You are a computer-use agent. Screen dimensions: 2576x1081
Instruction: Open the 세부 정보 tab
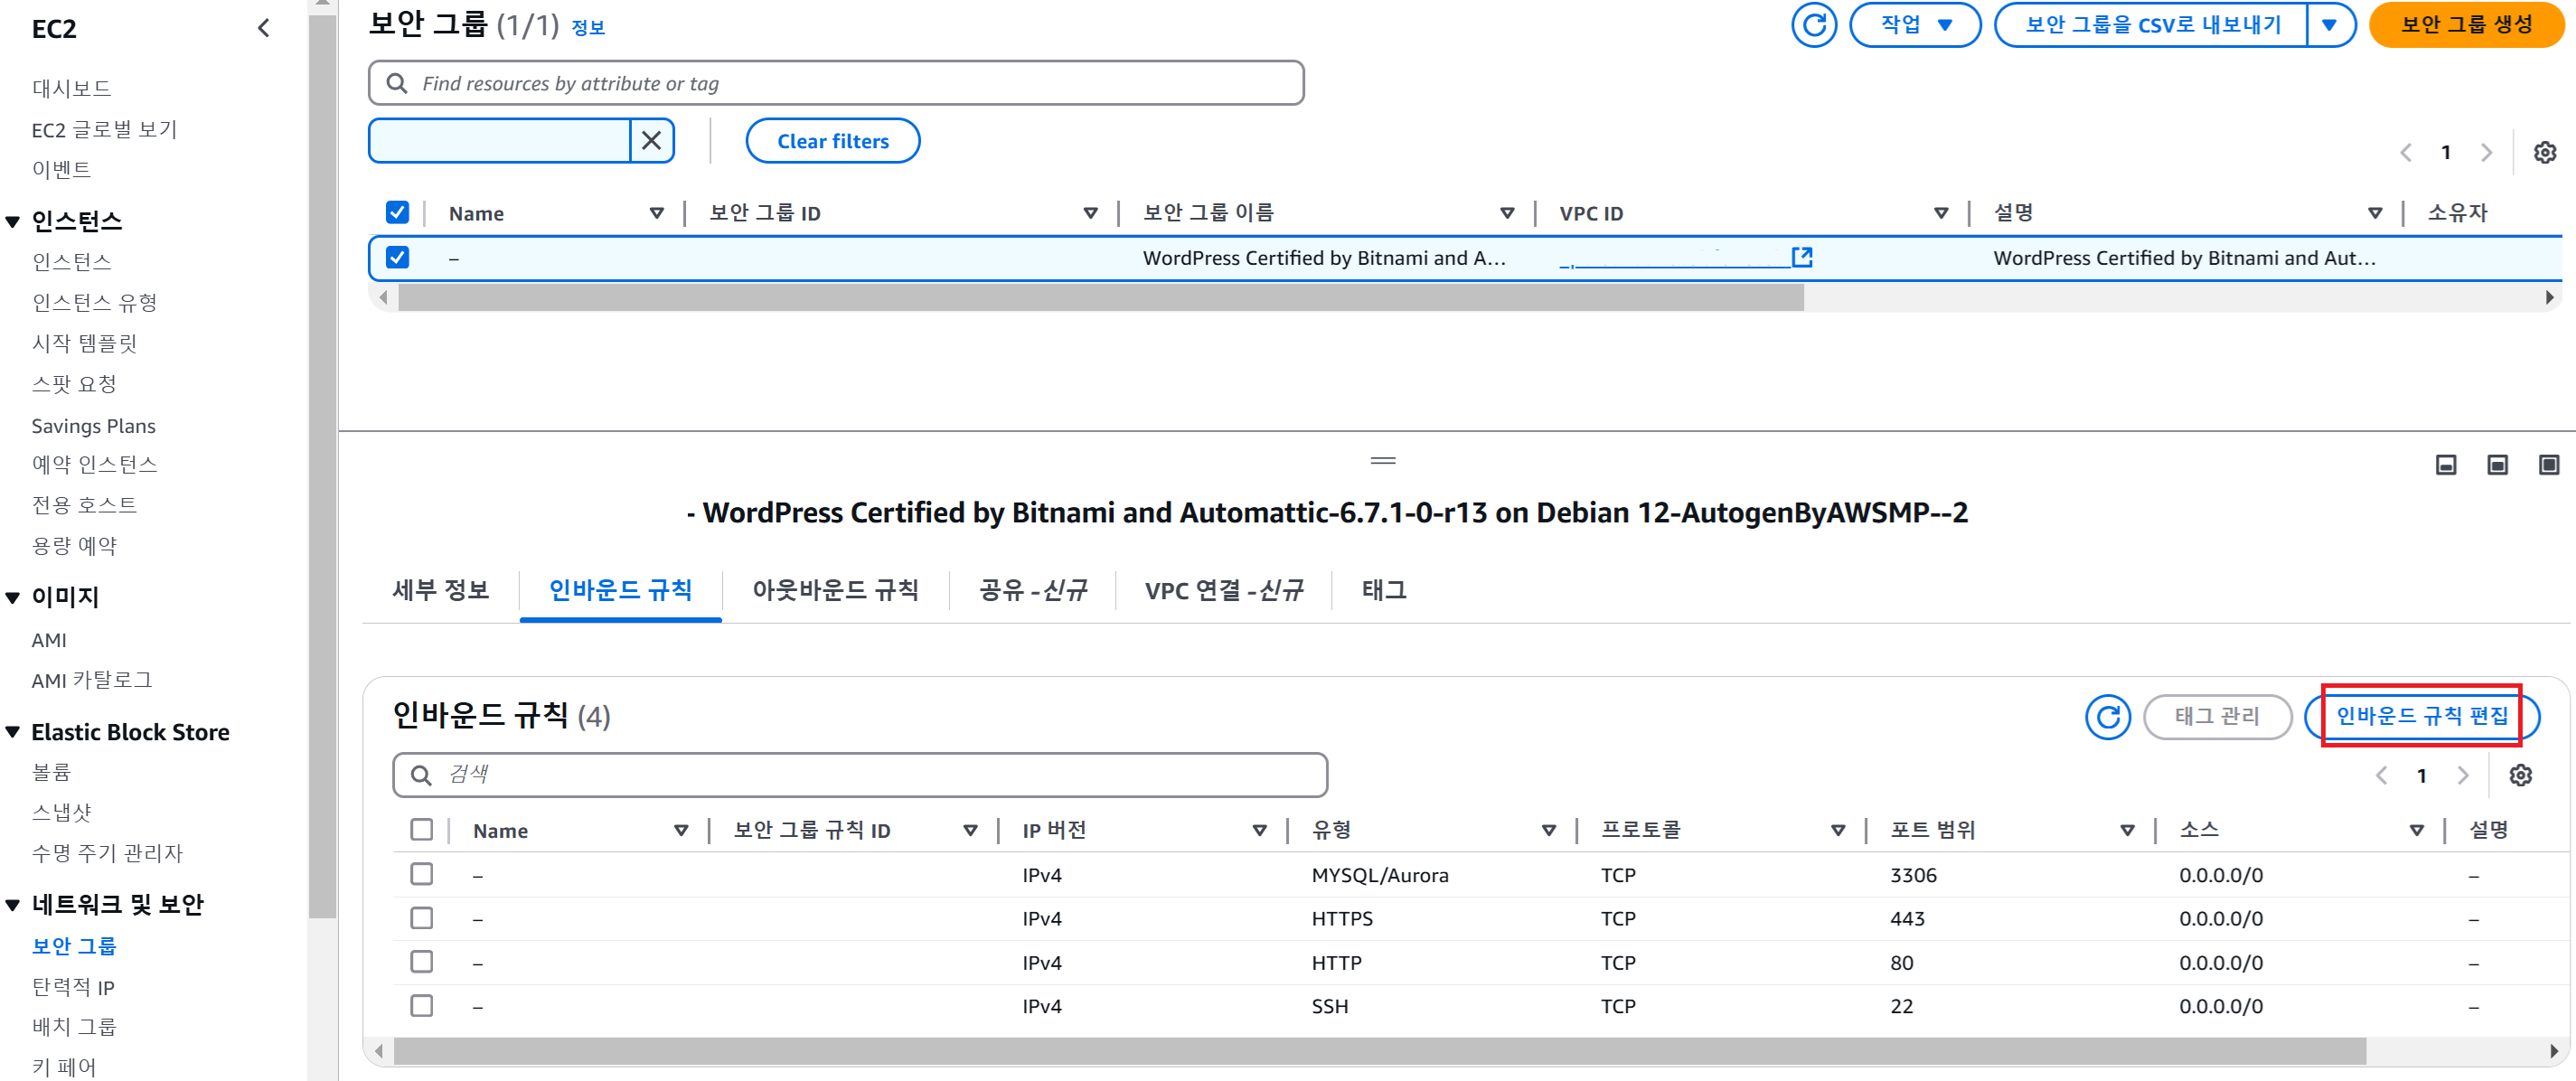point(440,590)
